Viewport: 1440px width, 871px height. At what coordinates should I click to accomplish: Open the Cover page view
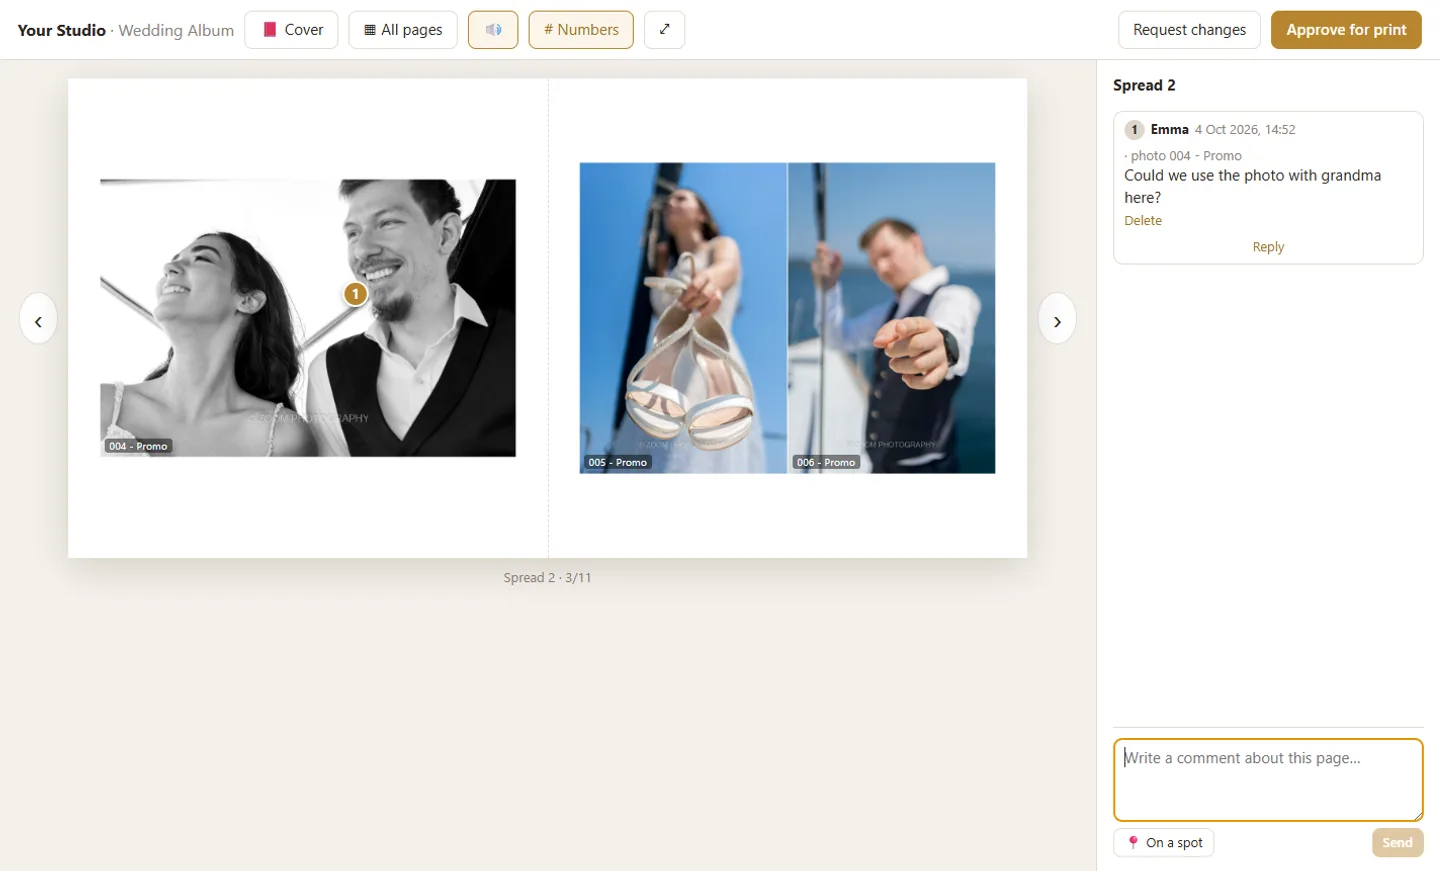291,30
